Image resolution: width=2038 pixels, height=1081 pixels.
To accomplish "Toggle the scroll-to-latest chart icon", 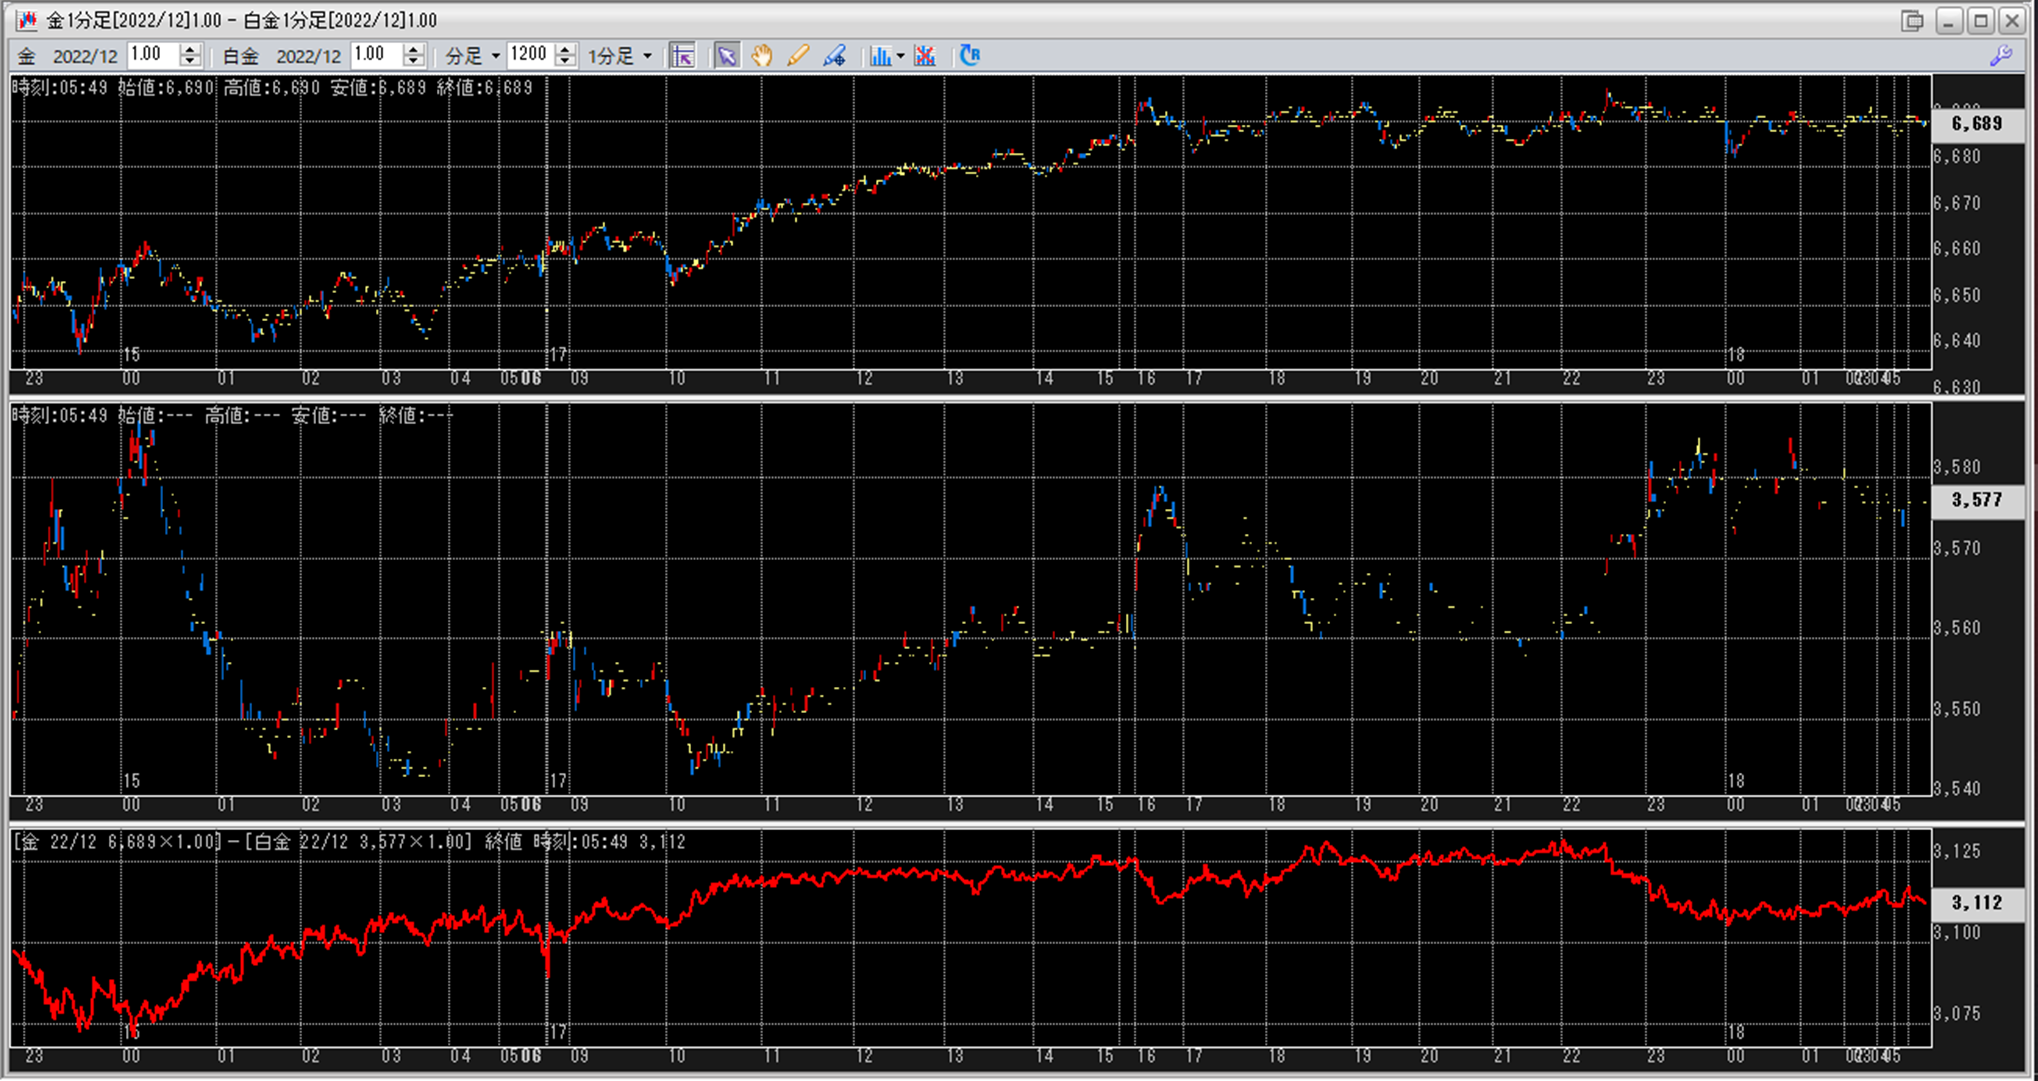I will (683, 56).
